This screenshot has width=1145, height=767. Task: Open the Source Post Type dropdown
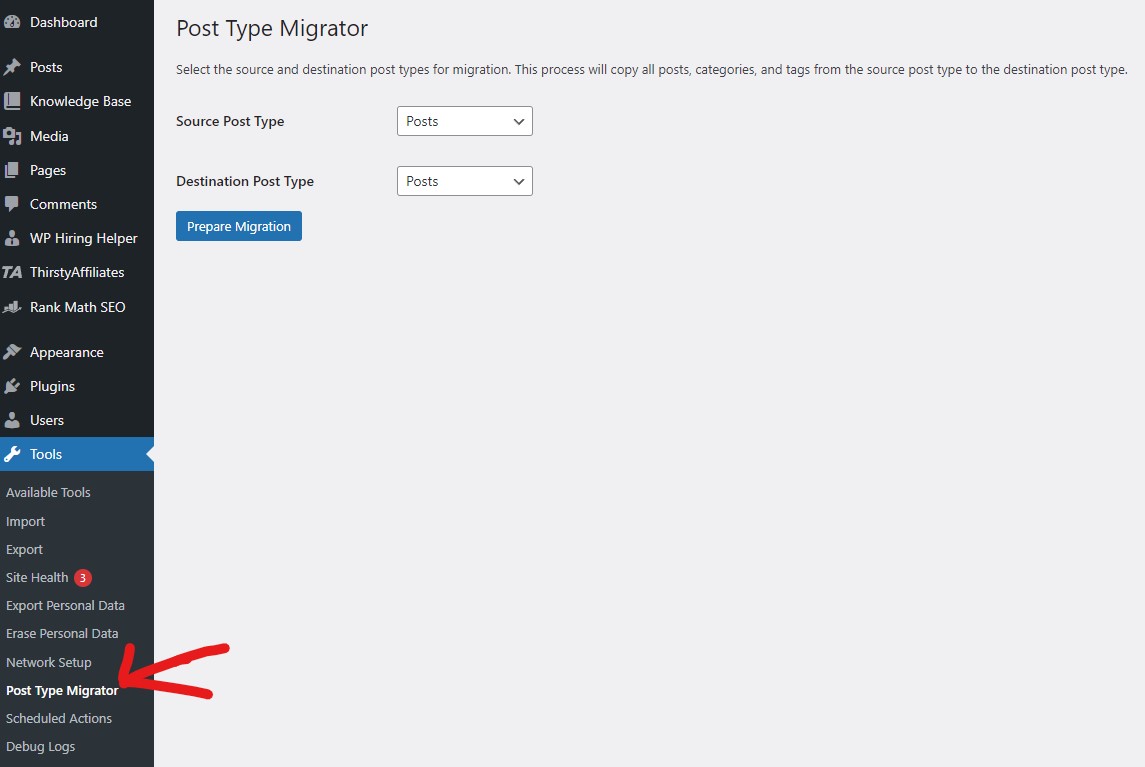click(464, 120)
